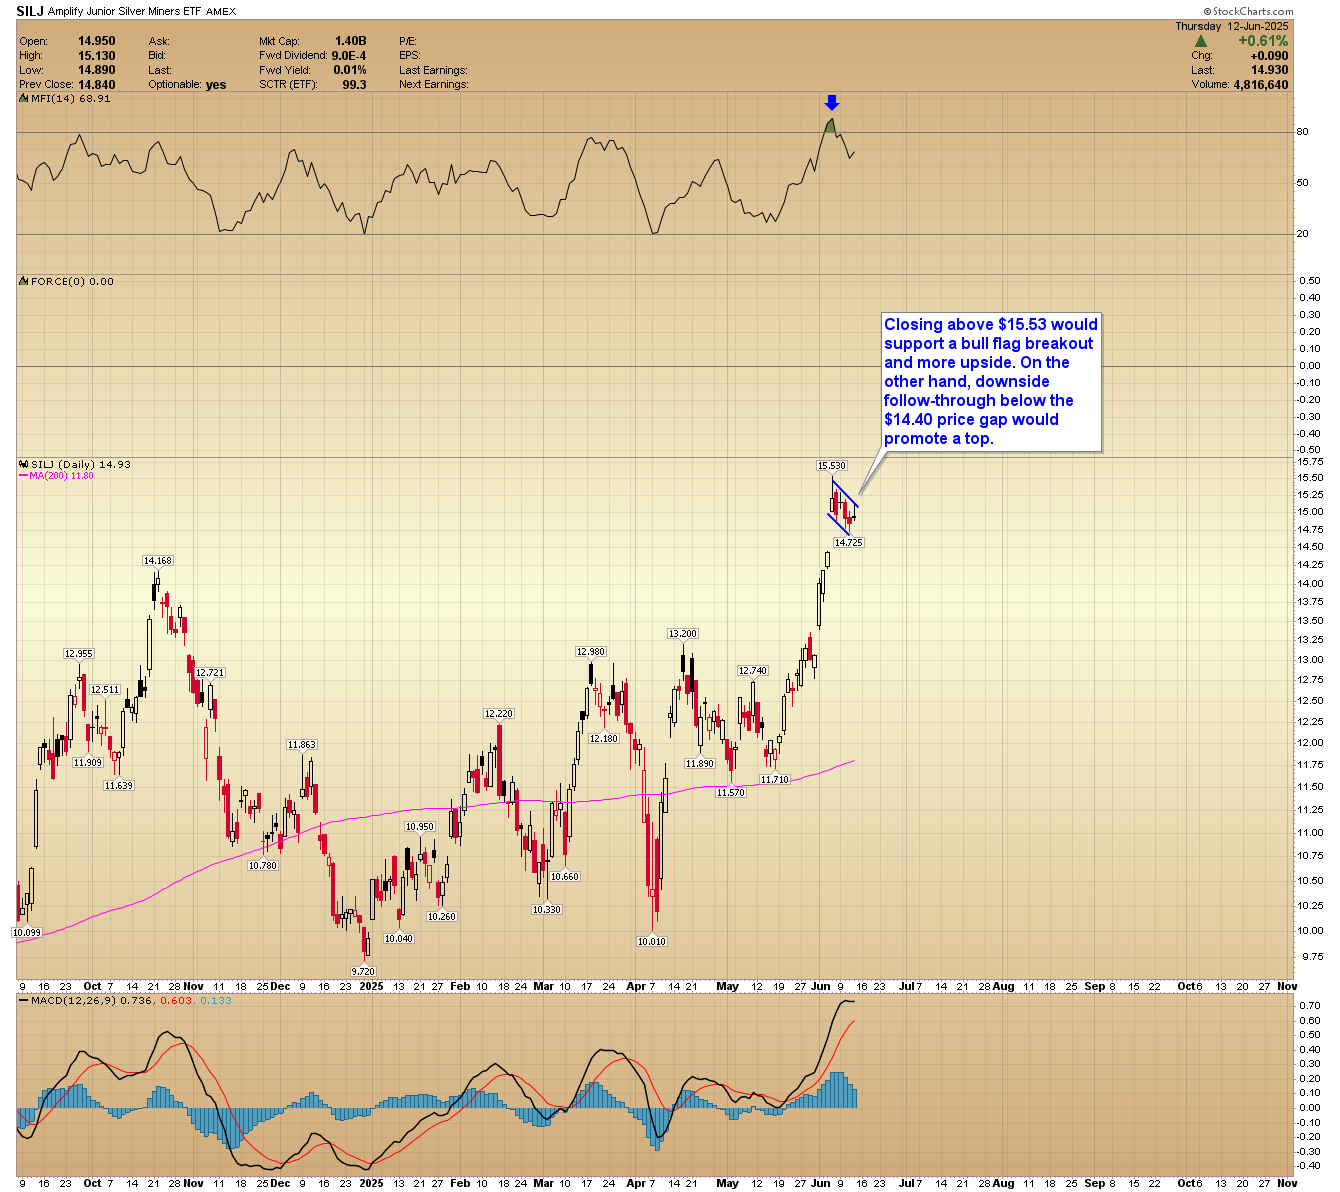Click the green up-triangle price change icon
The height and width of the screenshot is (1192, 1340).
[1200, 42]
